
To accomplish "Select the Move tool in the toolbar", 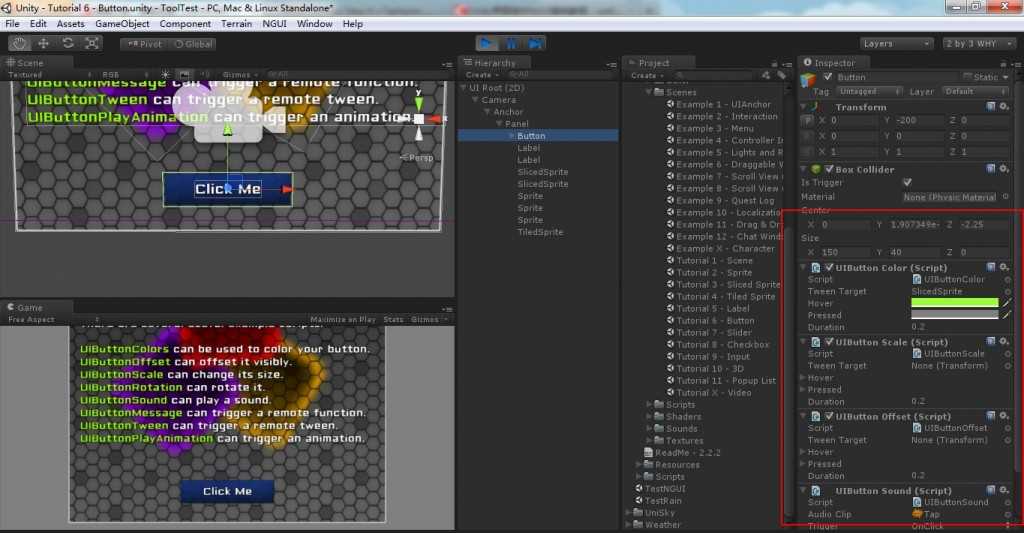I will point(44,44).
